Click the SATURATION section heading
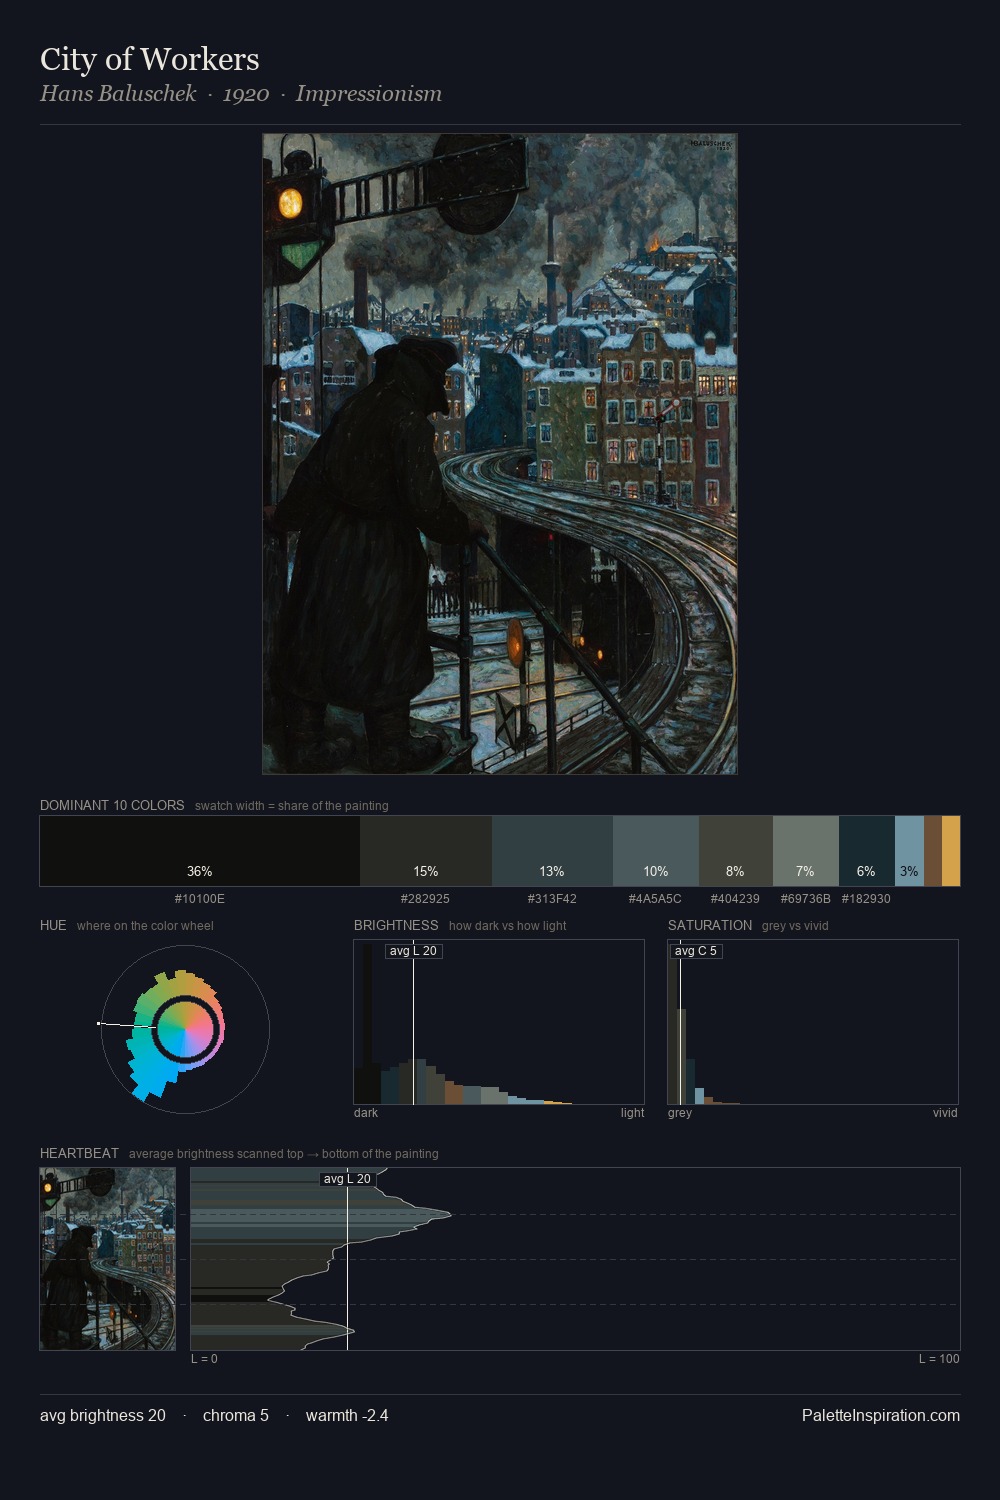1000x1500 pixels. coord(710,925)
